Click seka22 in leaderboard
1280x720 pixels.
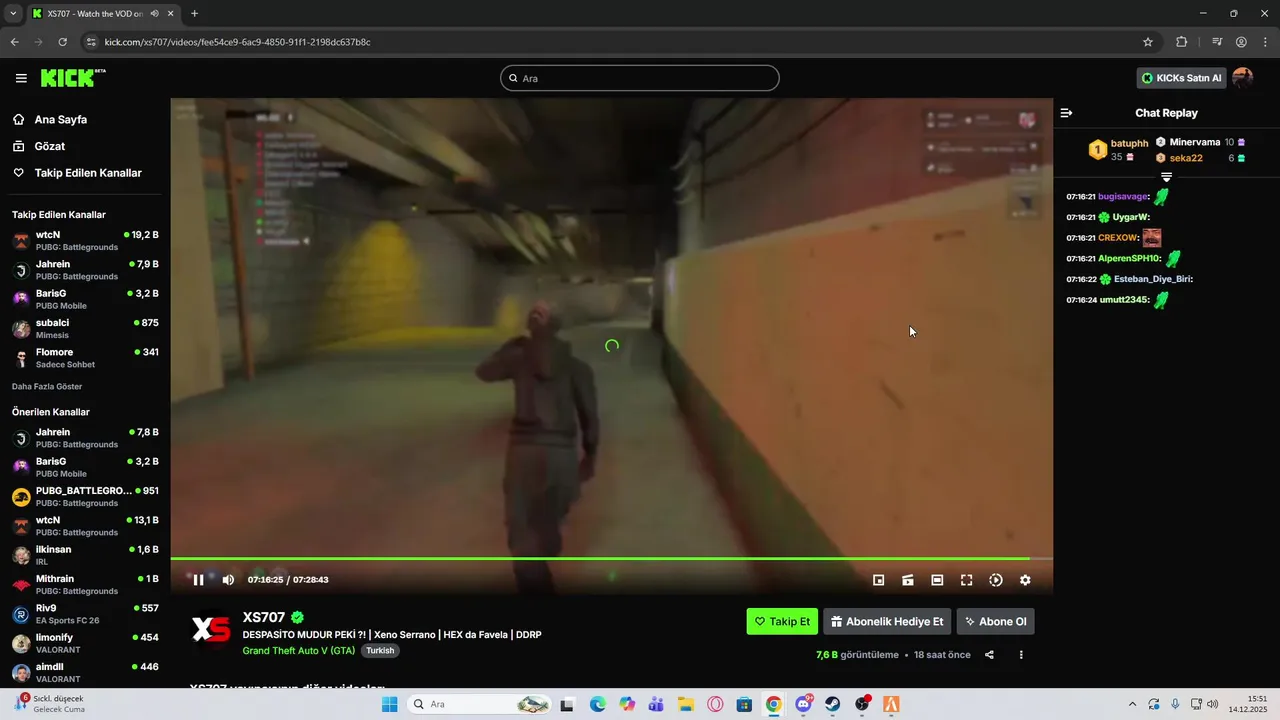[1185, 158]
